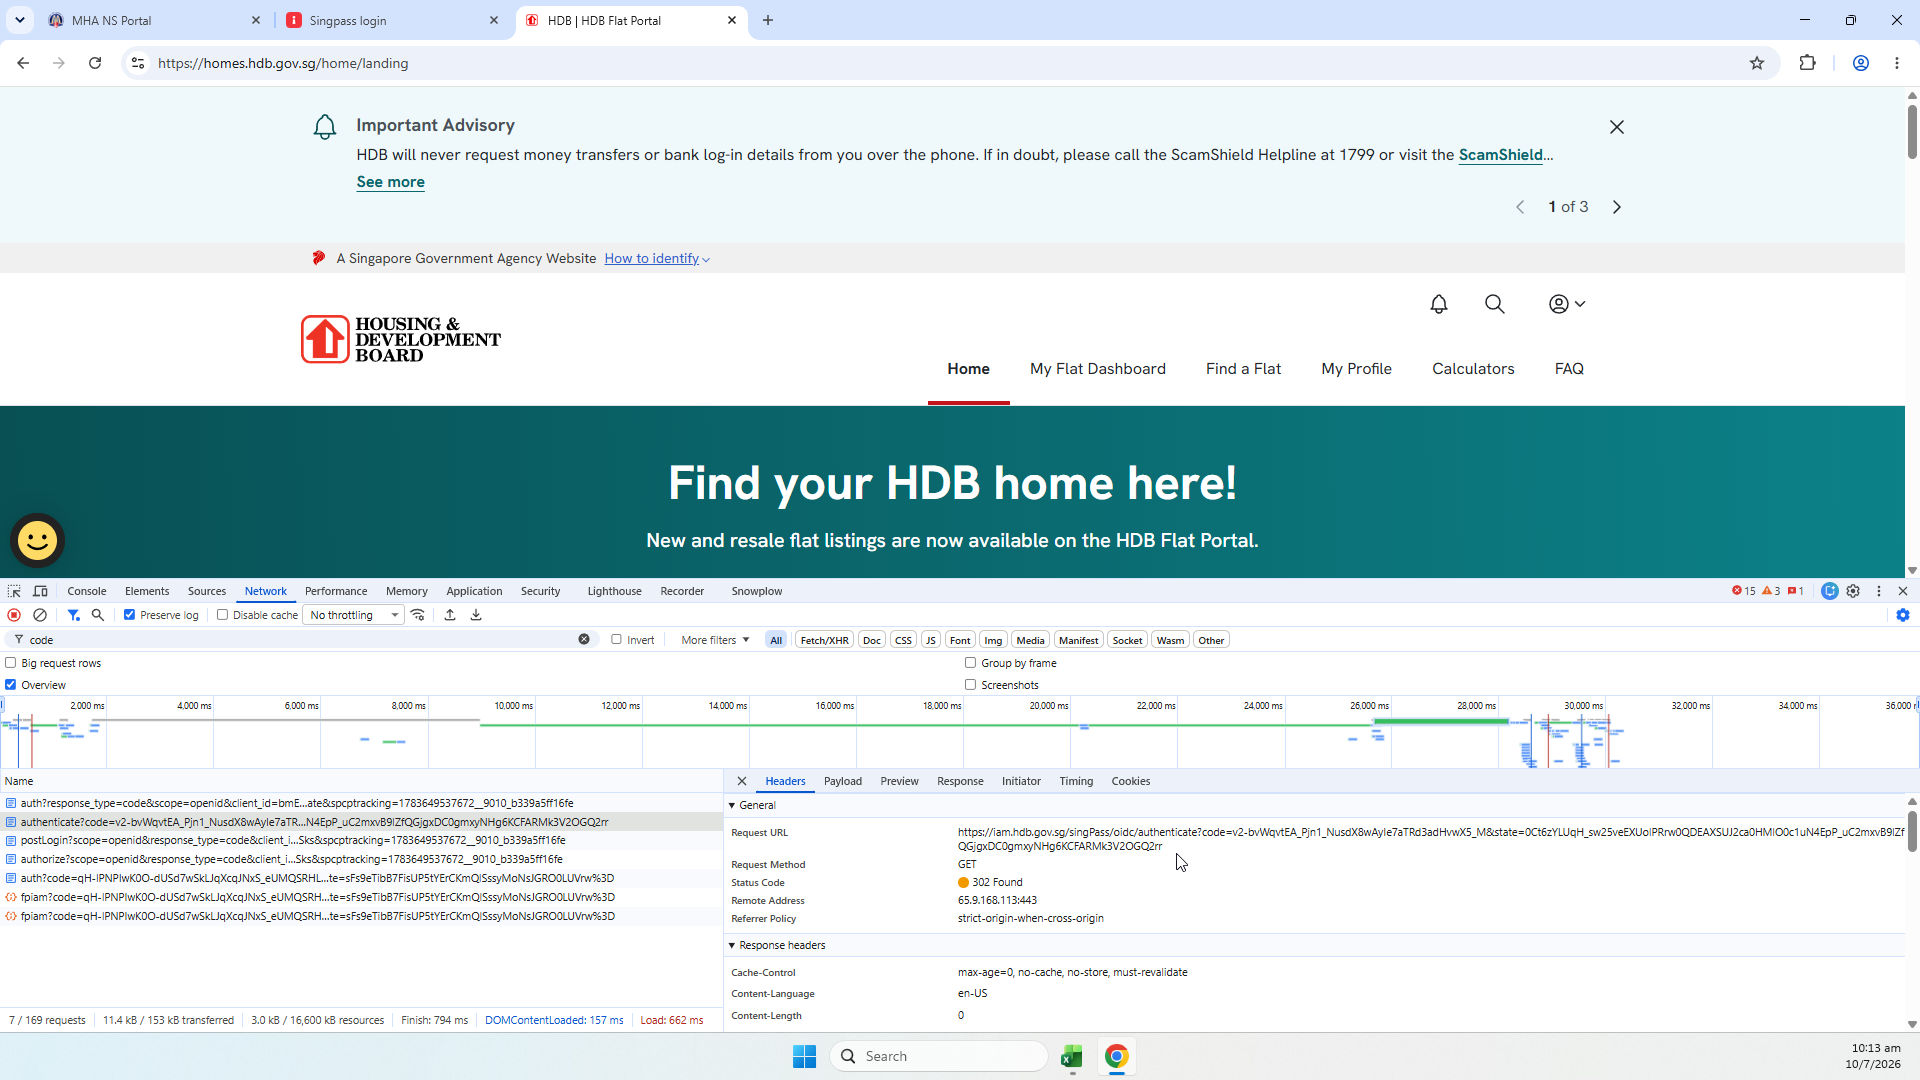Screen dimensions: 1920x1080
Task: Open Chrome profile icon
Action: (1861, 63)
